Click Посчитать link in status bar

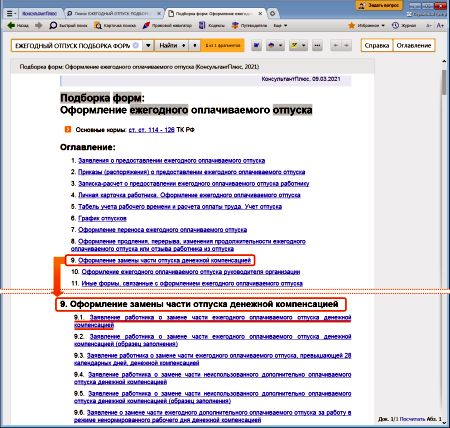tap(412, 419)
